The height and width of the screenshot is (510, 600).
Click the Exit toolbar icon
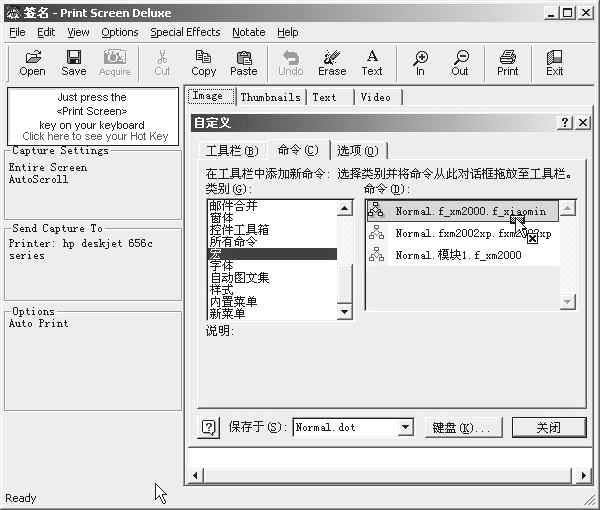(554, 63)
